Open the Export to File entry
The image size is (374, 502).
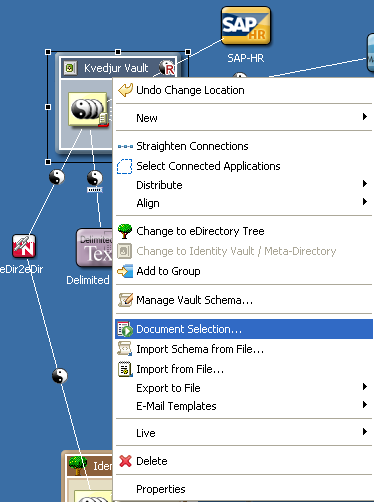[244, 388]
